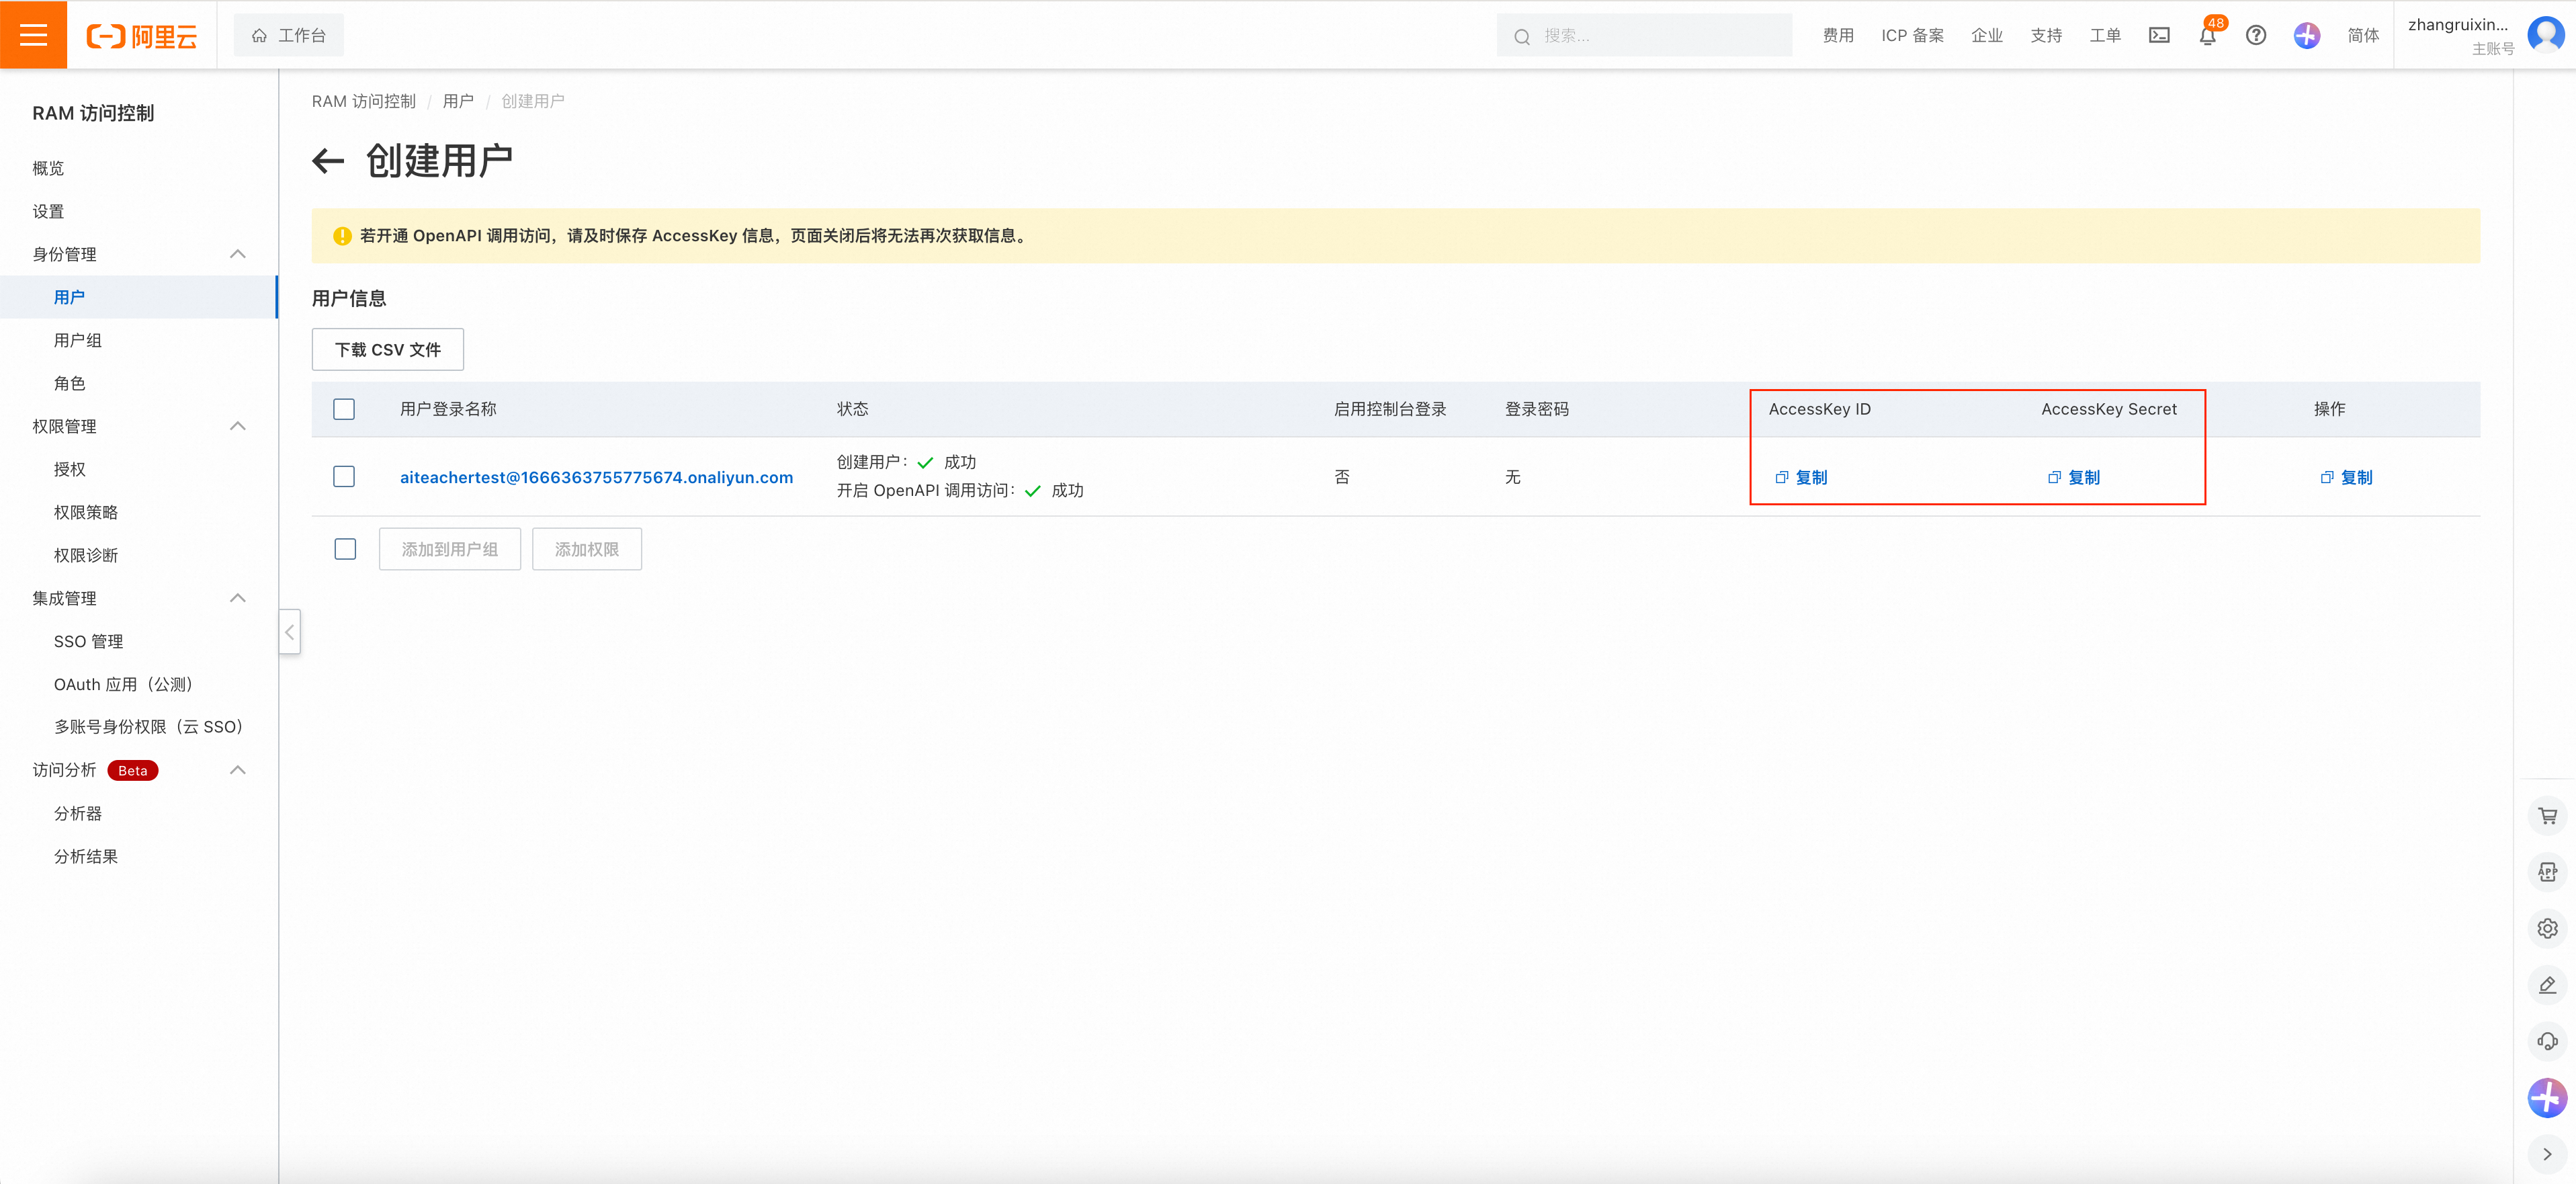Click the help question mark icon
Image resolution: width=2576 pixels, height=1184 pixels.
[2255, 36]
